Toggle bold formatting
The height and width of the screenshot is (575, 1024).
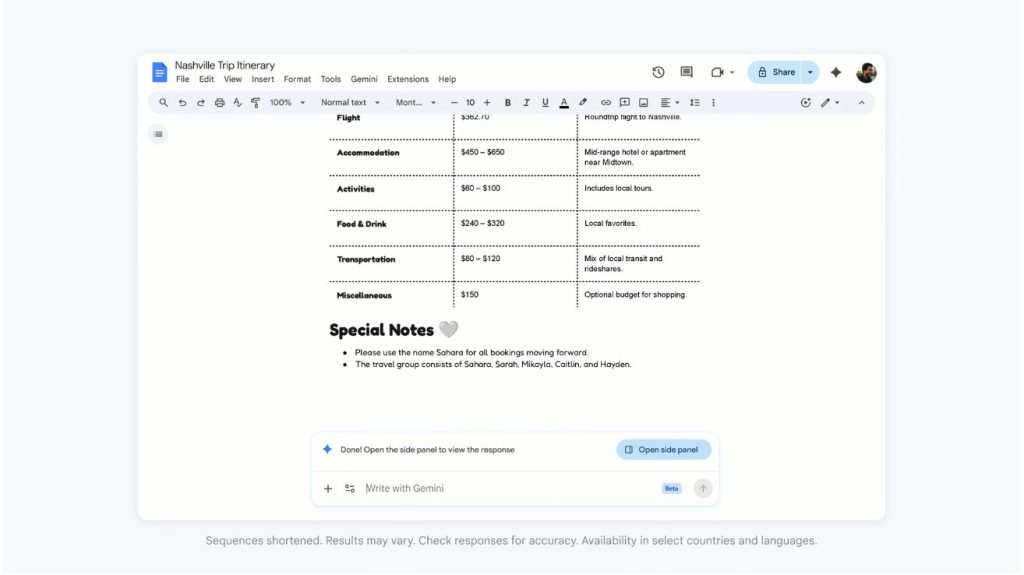[507, 102]
